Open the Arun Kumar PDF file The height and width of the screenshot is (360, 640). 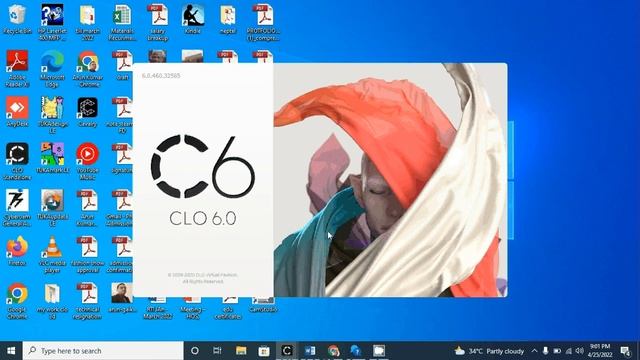coord(87,208)
